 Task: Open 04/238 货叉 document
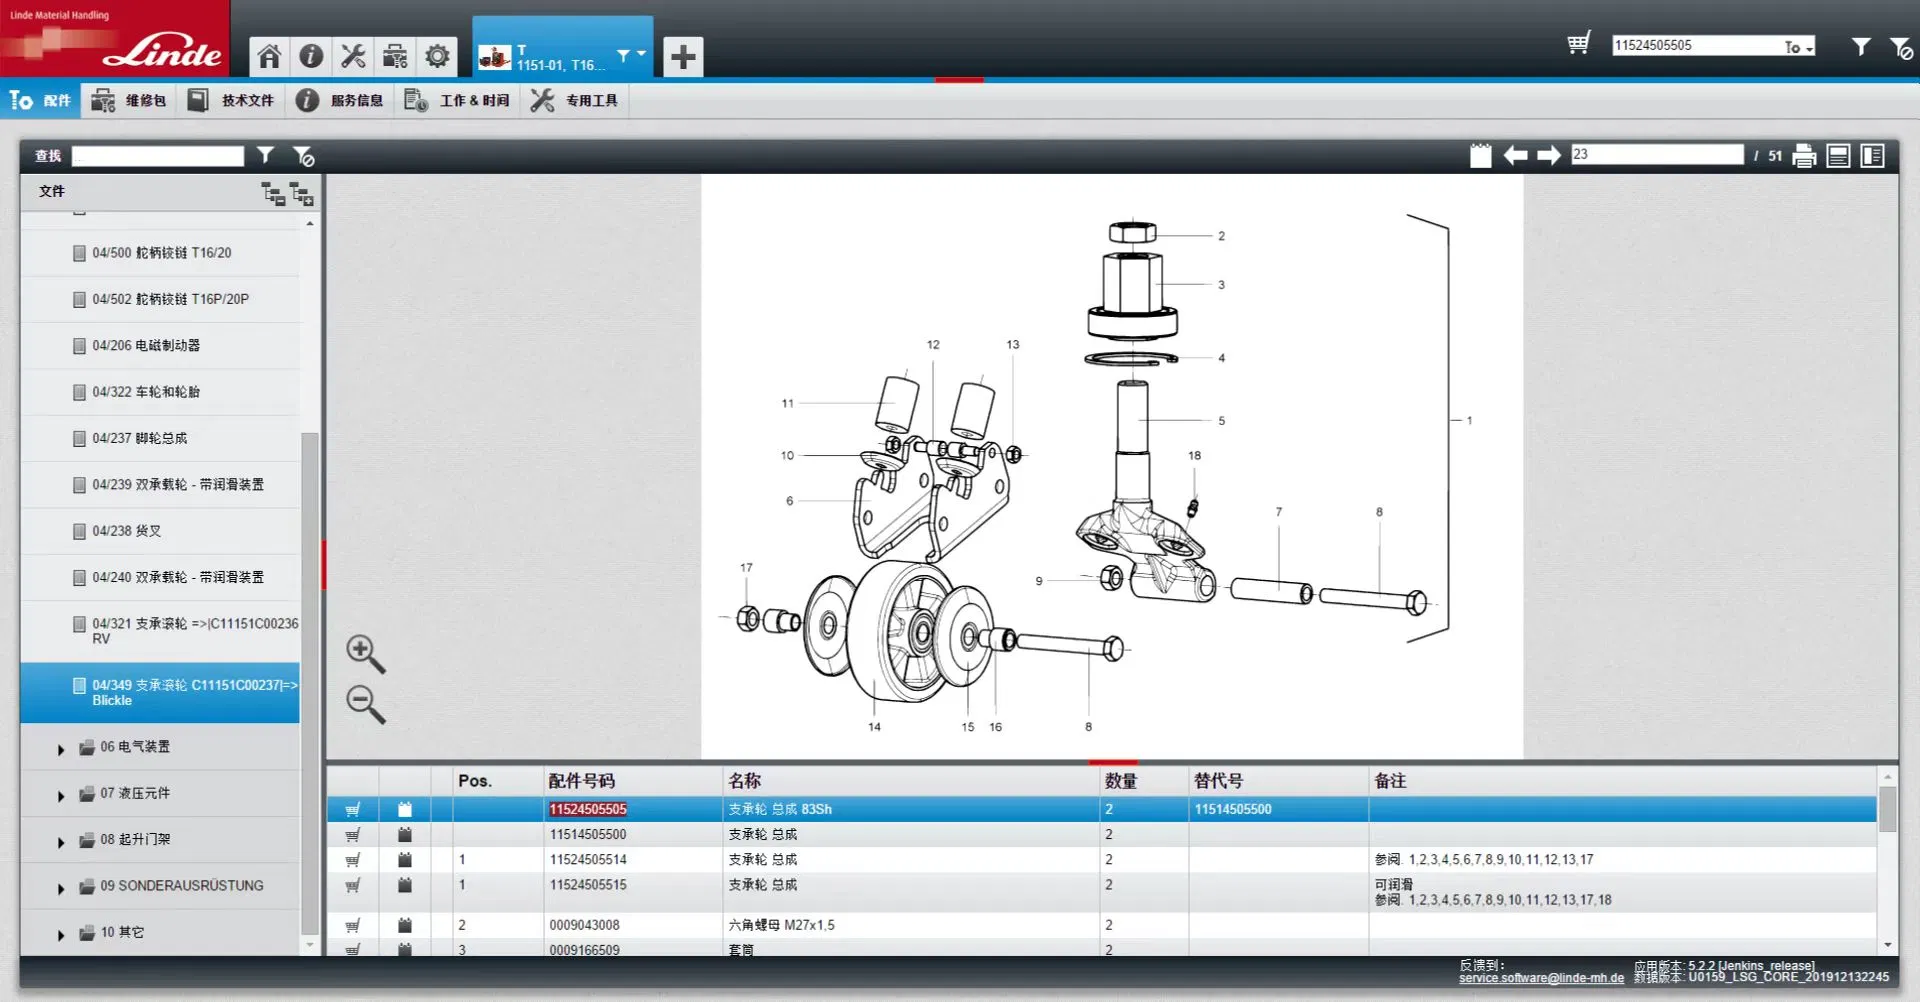160,531
